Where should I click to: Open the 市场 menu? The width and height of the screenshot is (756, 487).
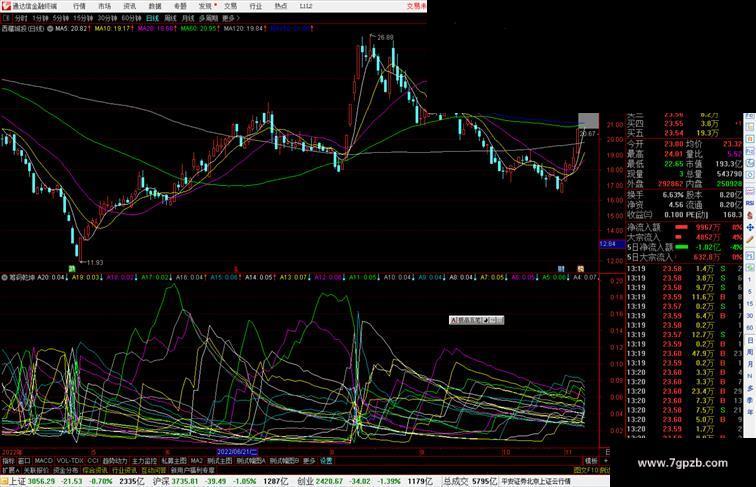tap(104, 6)
